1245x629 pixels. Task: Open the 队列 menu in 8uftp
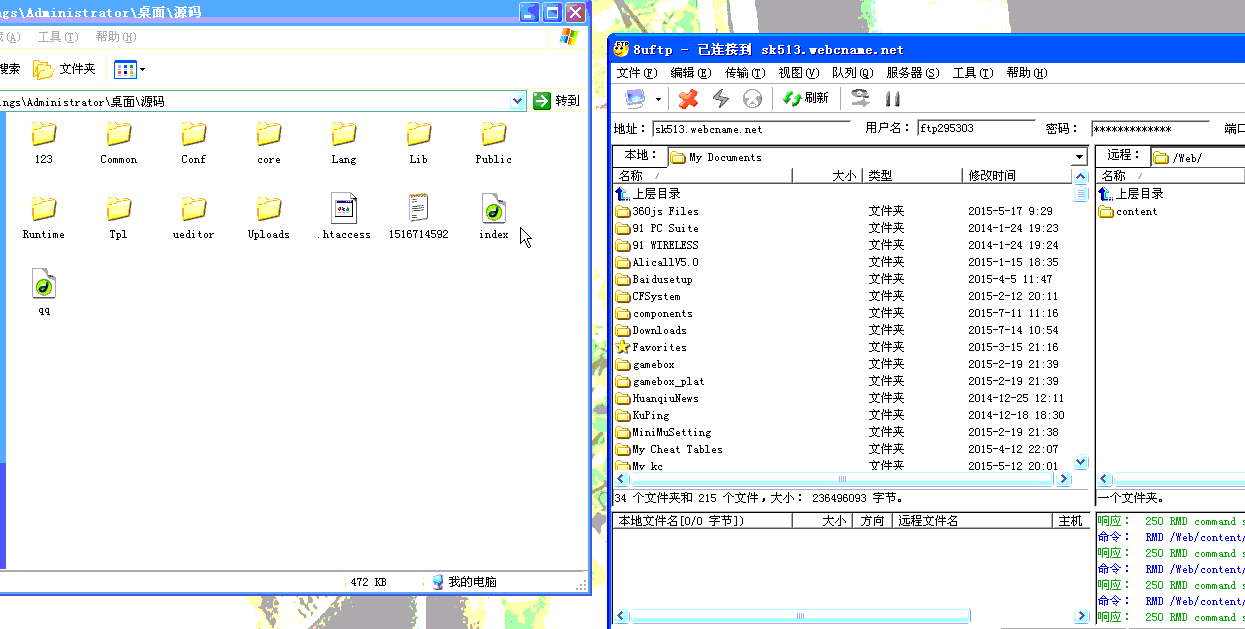pyautogui.click(x=852, y=73)
